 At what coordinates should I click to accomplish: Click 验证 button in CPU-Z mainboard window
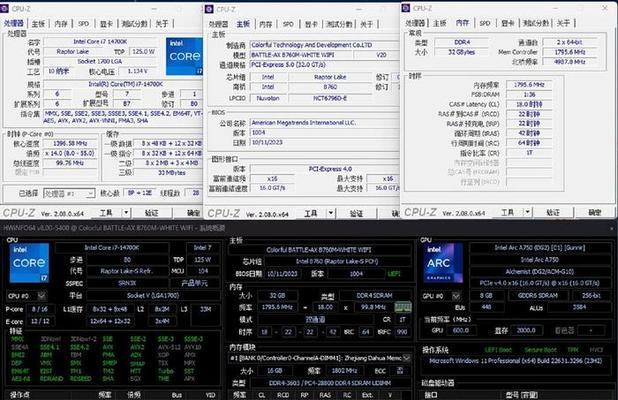pyautogui.click(x=356, y=213)
